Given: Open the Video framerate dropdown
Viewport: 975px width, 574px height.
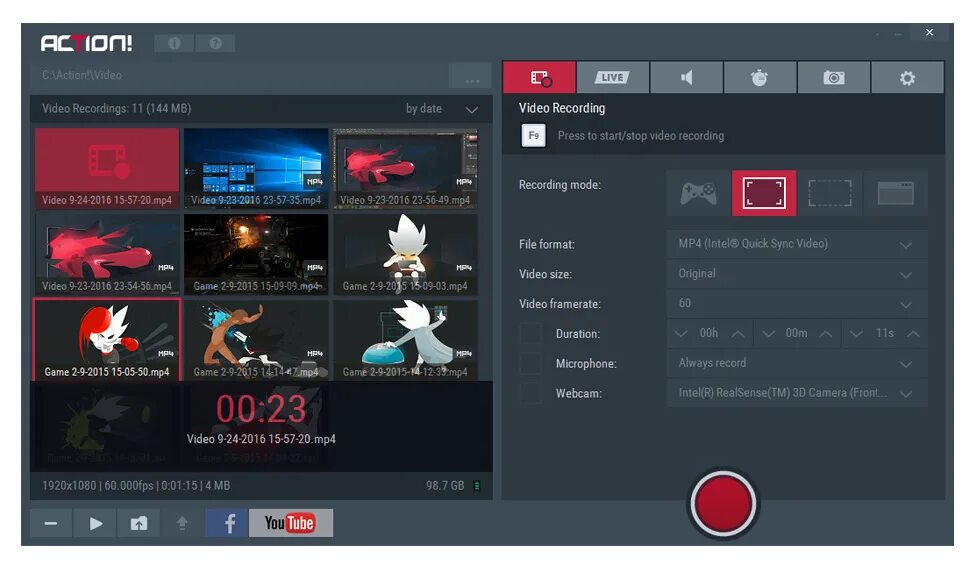Looking at the screenshot, I should pyautogui.click(x=797, y=303).
